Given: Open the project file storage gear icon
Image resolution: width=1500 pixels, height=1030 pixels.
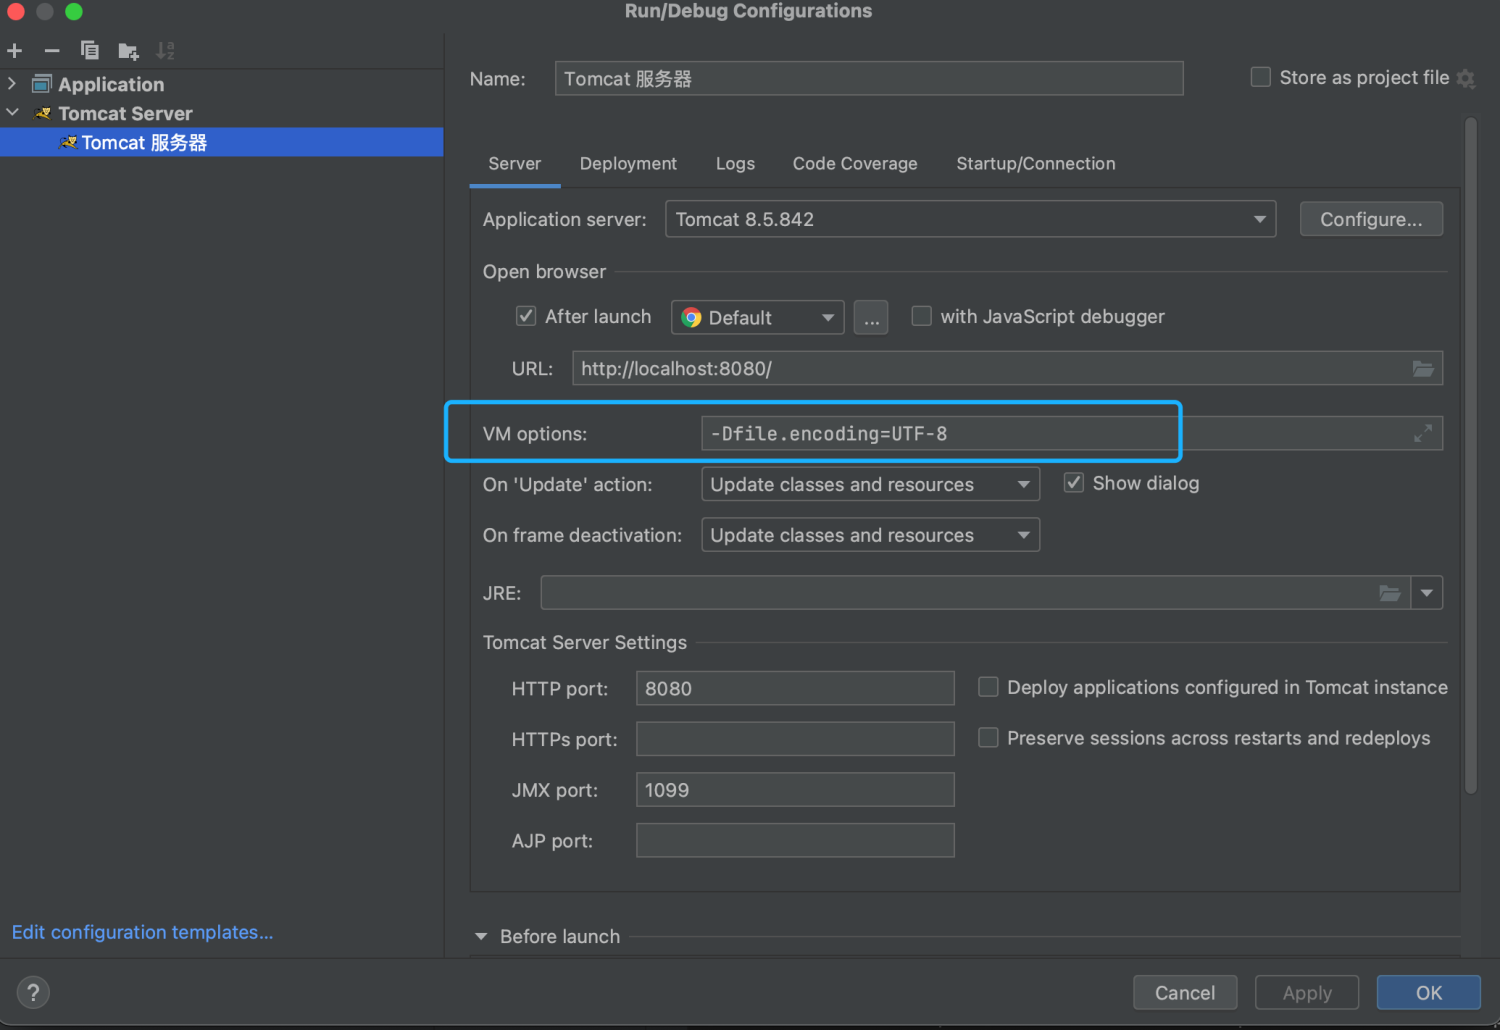Looking at the screenshot, I should click(x=1466, y=78).
